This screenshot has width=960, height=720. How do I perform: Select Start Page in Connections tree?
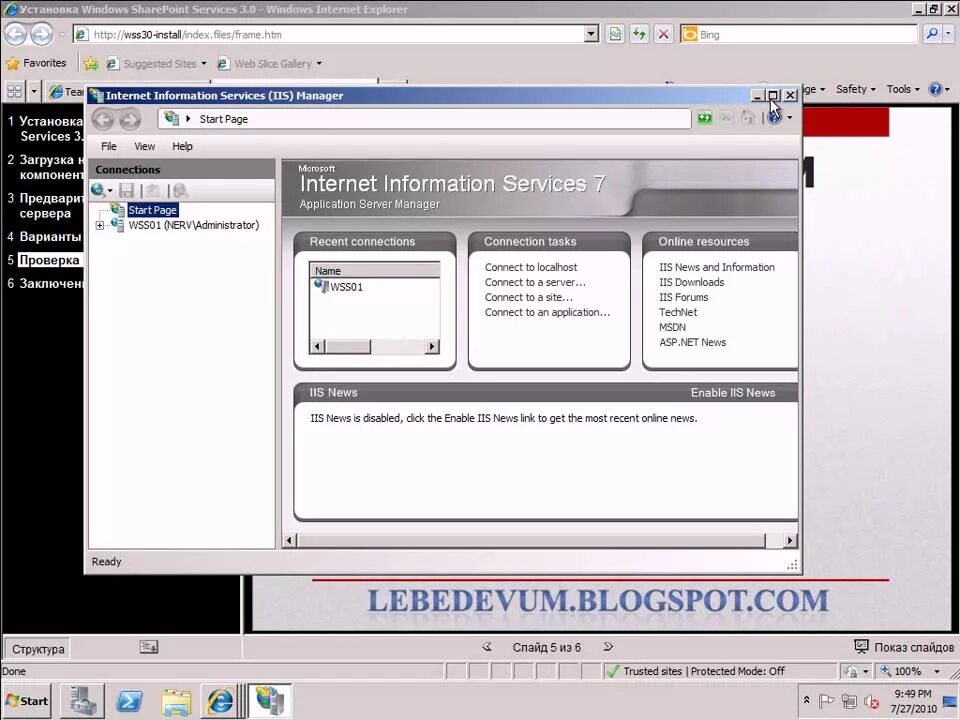point(152,210)
